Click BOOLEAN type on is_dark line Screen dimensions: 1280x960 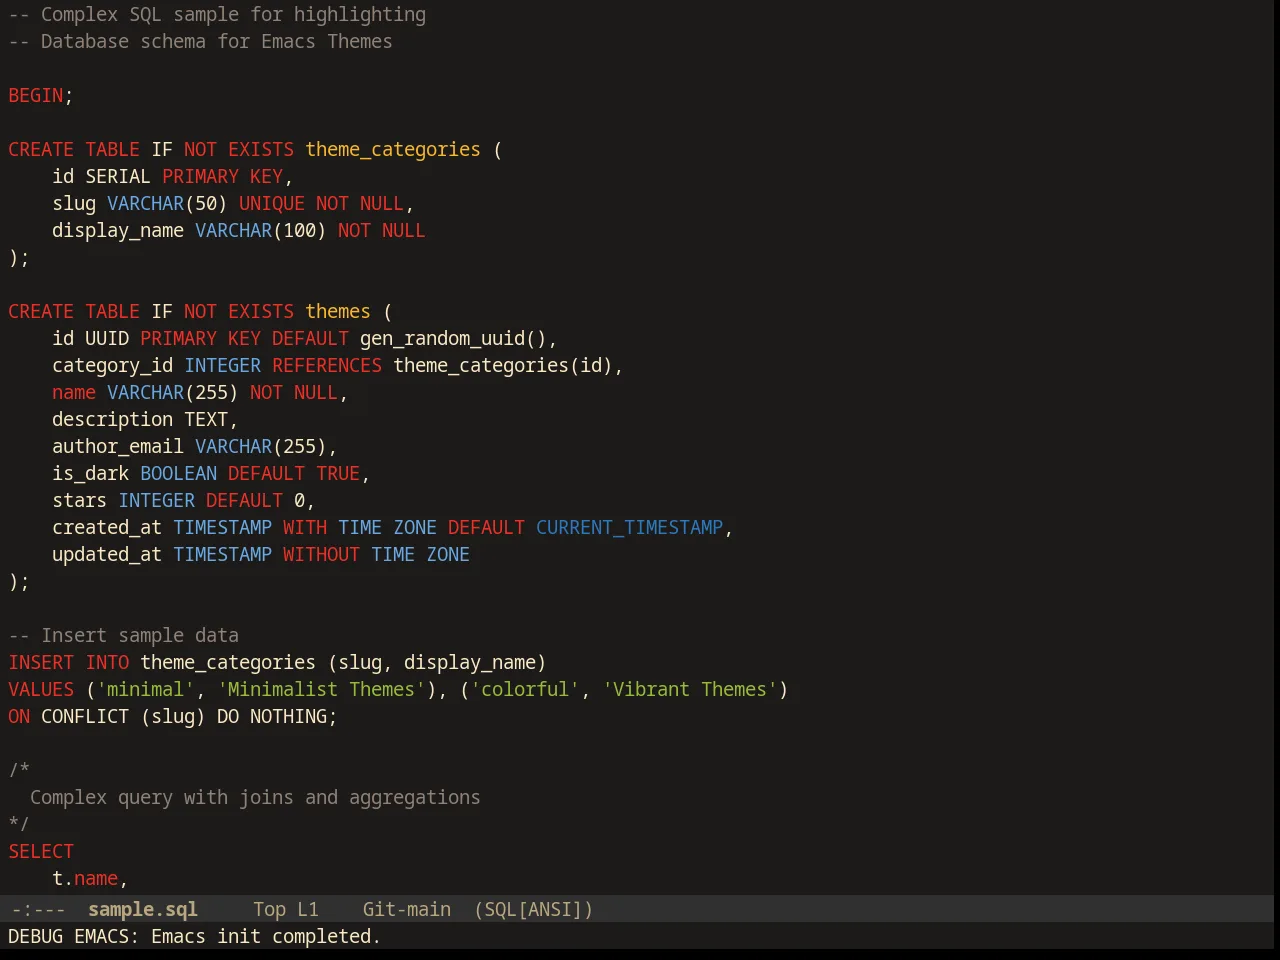(x=178, y=473)
